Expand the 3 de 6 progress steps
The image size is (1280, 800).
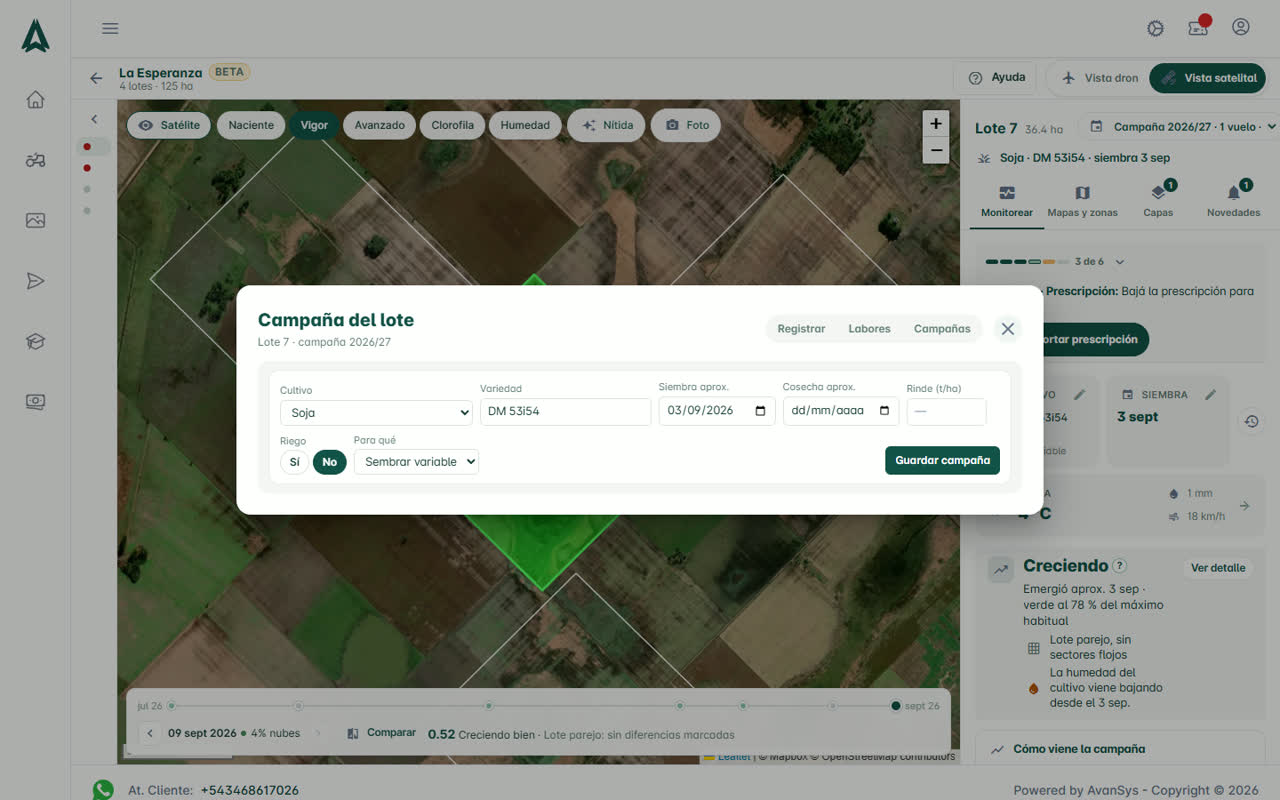click(x=1119, y=262)
